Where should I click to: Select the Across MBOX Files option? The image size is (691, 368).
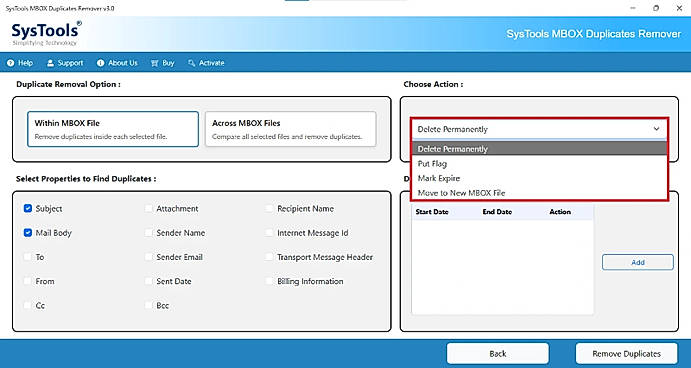tap(290, 129)
